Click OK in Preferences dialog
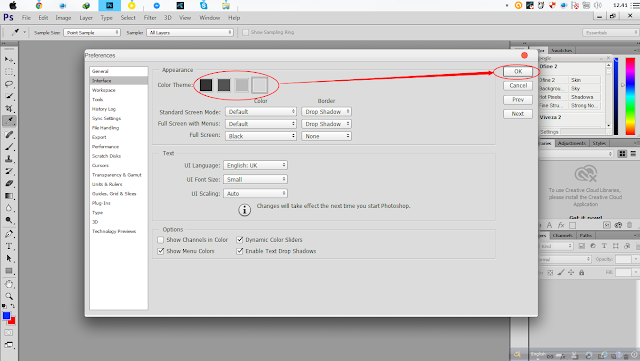 click(518, 71)
